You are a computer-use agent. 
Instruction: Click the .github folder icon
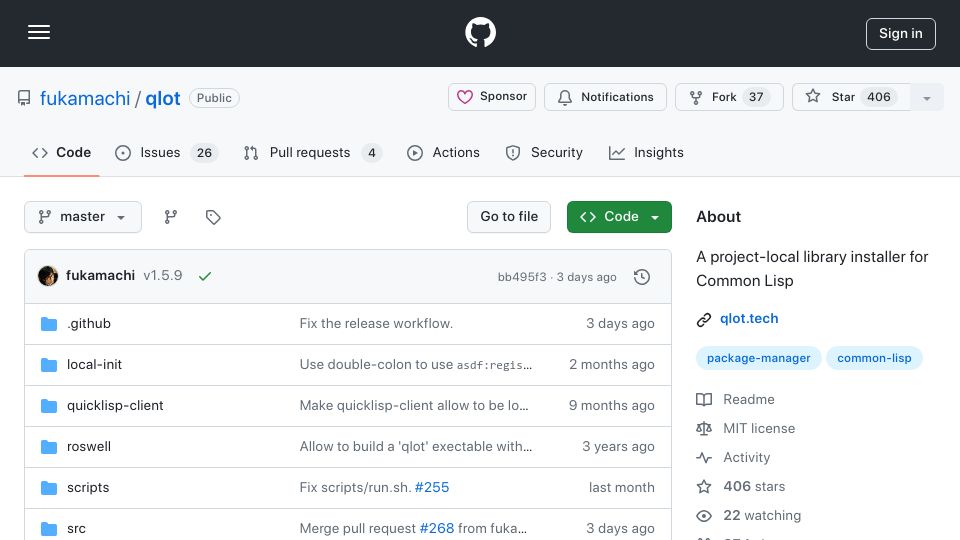coord(49,324)
